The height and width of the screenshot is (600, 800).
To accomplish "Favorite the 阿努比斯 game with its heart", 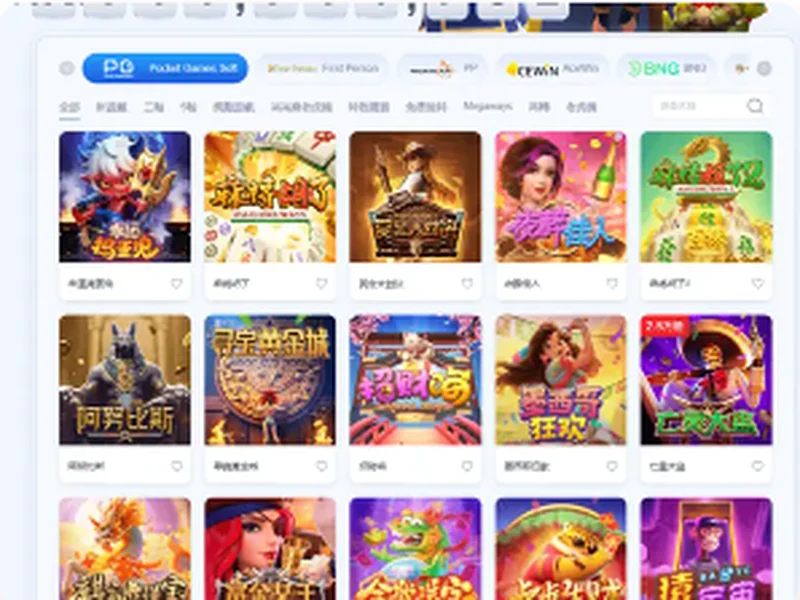I will (177, 466).
